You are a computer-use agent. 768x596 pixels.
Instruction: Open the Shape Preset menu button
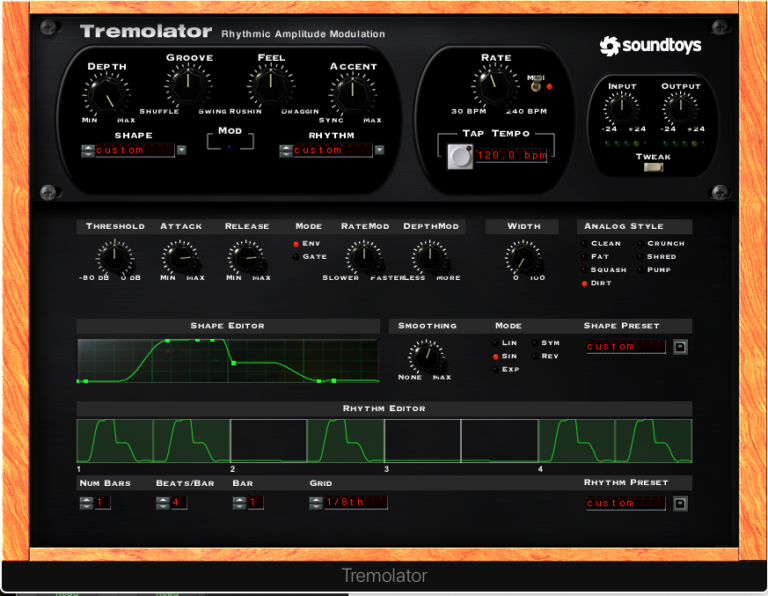(680, 347)
